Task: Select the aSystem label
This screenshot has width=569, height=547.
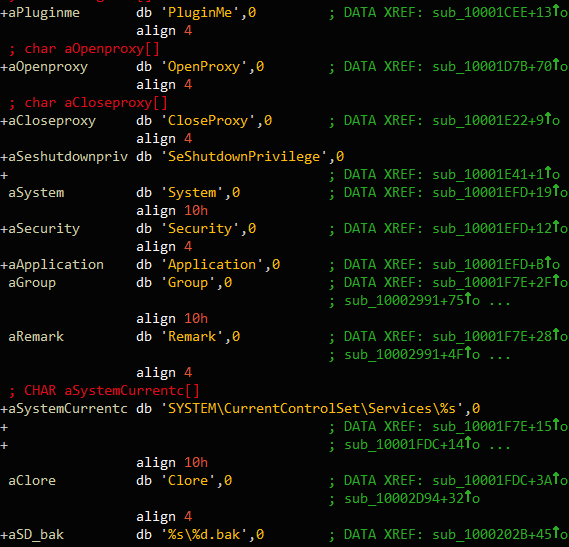Action: coord(36,192)
